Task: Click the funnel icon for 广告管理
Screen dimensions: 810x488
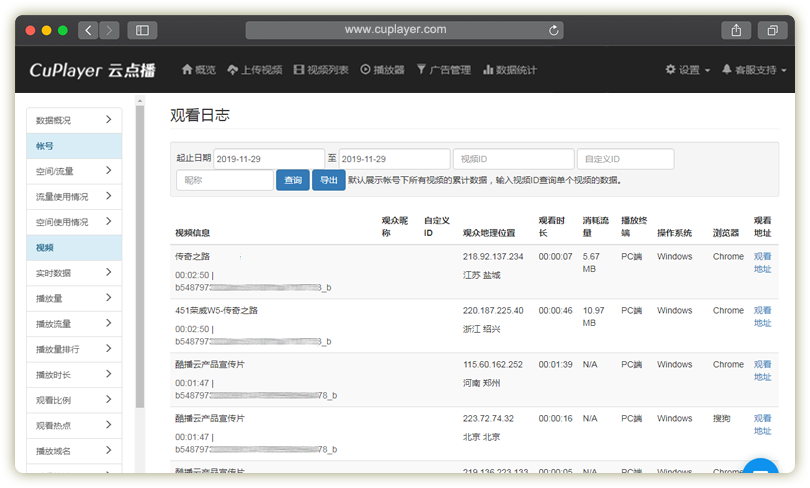Action: click(x=422, y=70)
